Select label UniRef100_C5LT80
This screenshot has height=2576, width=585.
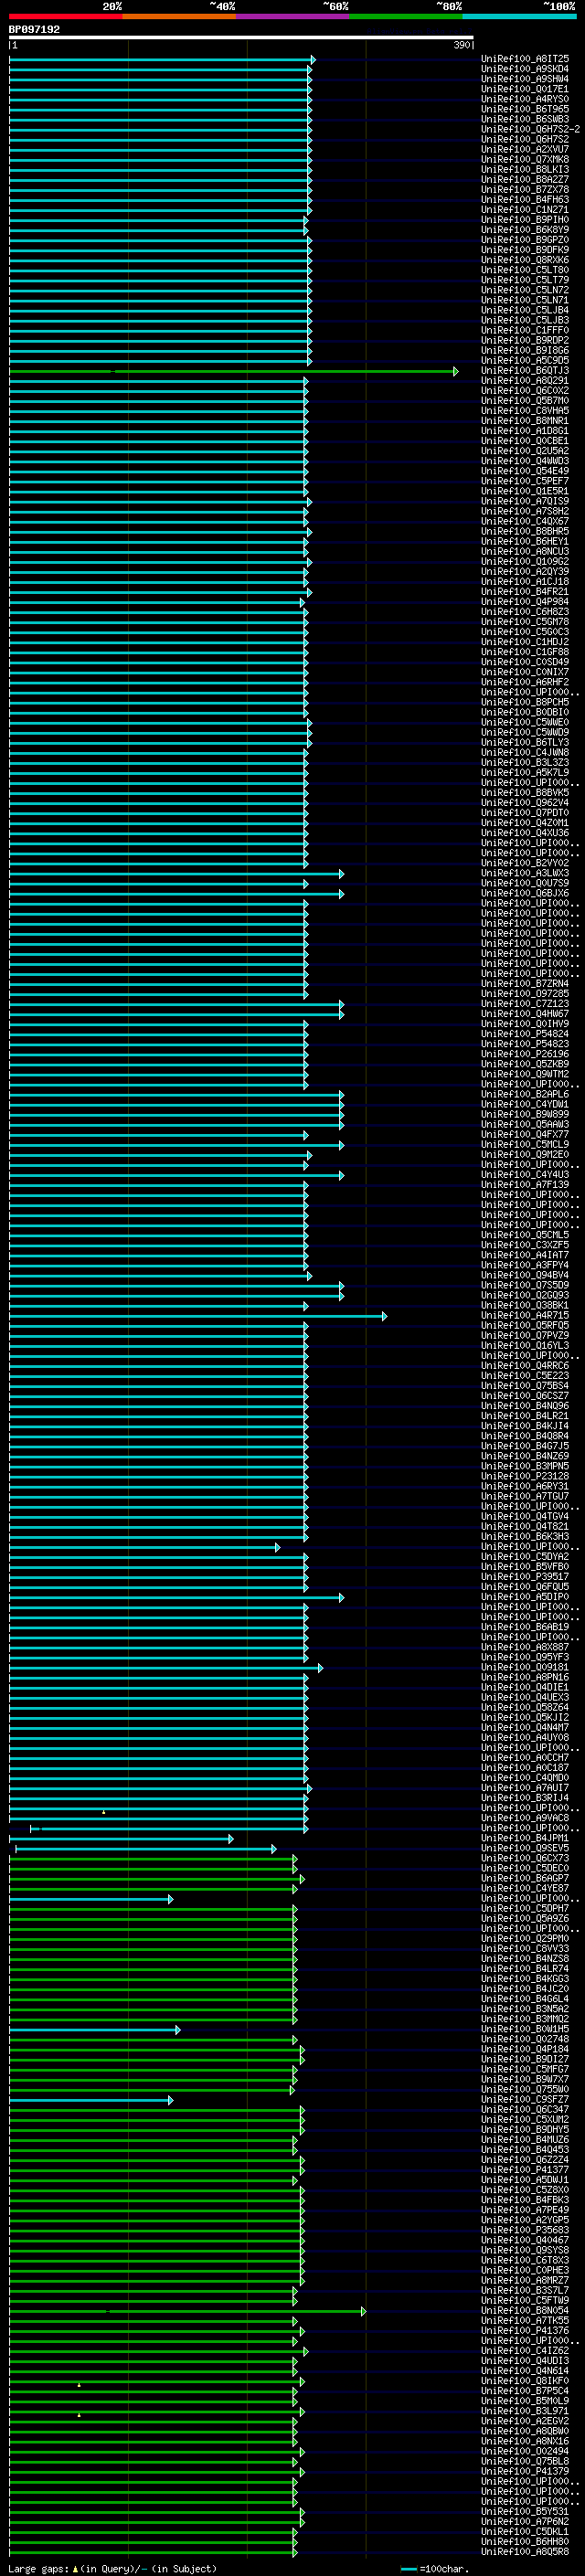[525, 270]
